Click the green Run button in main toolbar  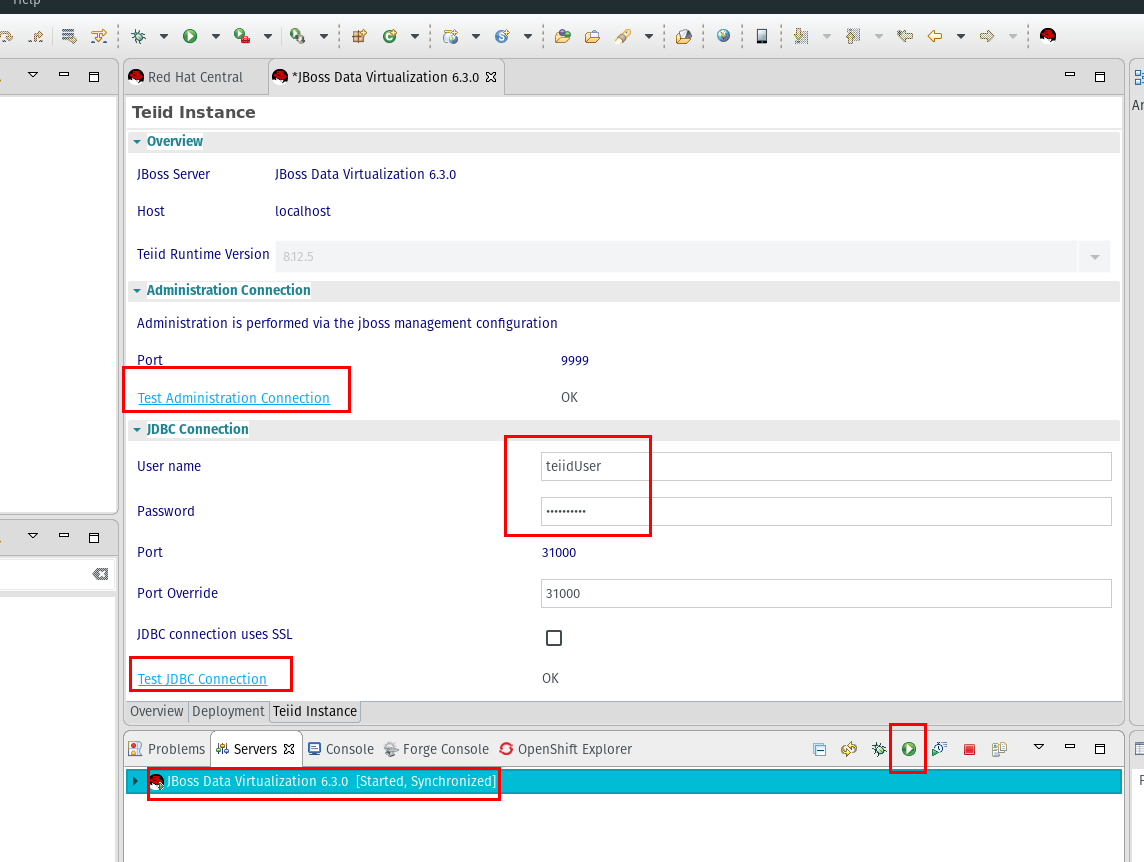(x=190, y=36)
